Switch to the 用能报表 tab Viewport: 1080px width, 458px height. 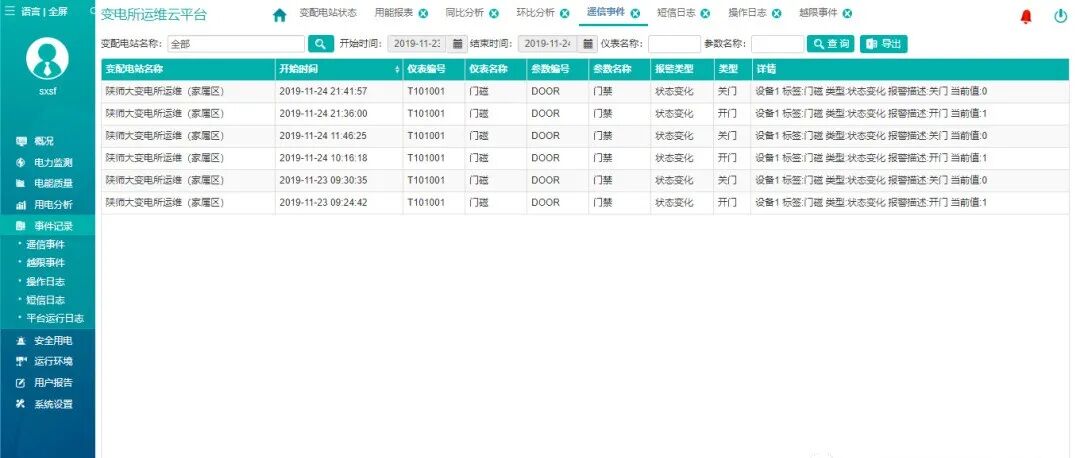coord(394,13)
